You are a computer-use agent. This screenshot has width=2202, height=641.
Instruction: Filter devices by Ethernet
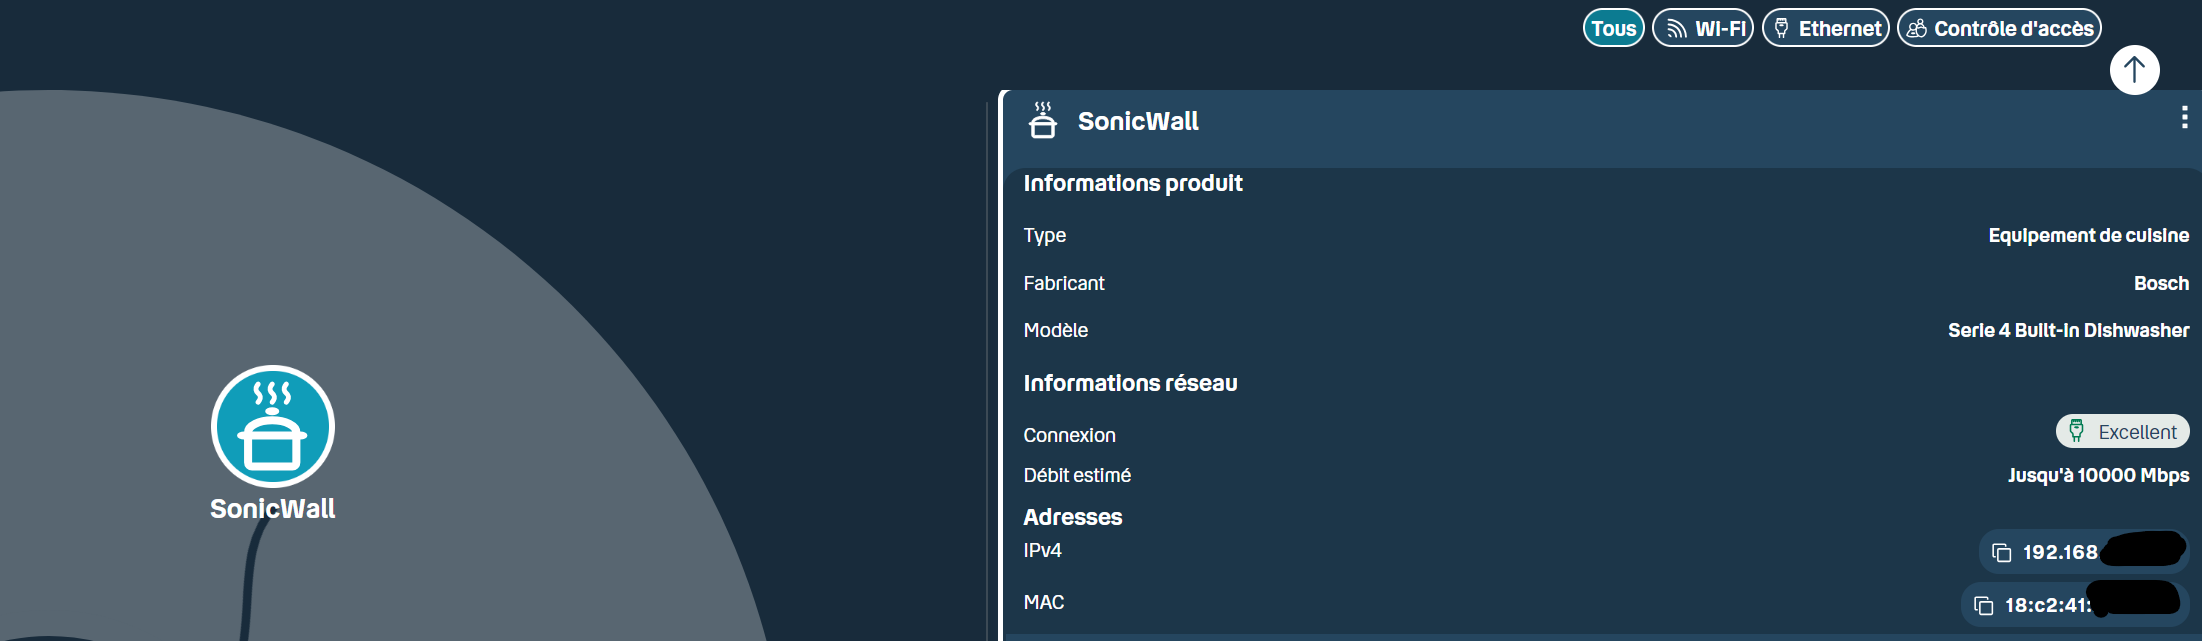(x=1825, y=28)
